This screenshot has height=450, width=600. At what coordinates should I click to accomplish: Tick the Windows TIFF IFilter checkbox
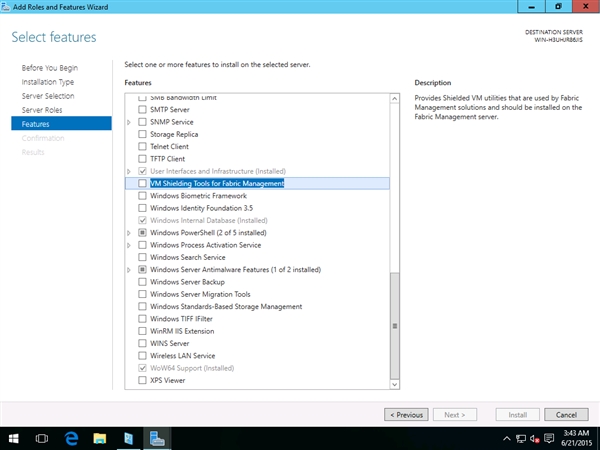coord(142,319)
